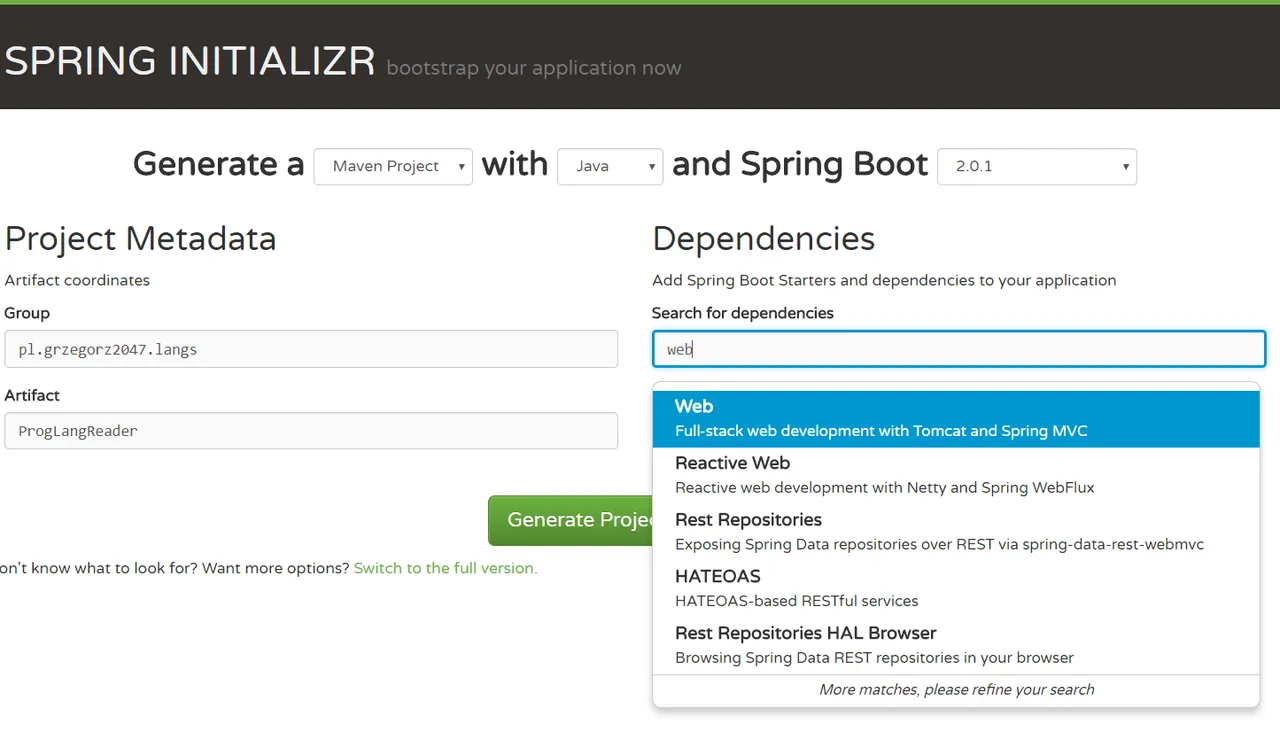Click the 'Artifact coordinates' text

coord(77,280)
